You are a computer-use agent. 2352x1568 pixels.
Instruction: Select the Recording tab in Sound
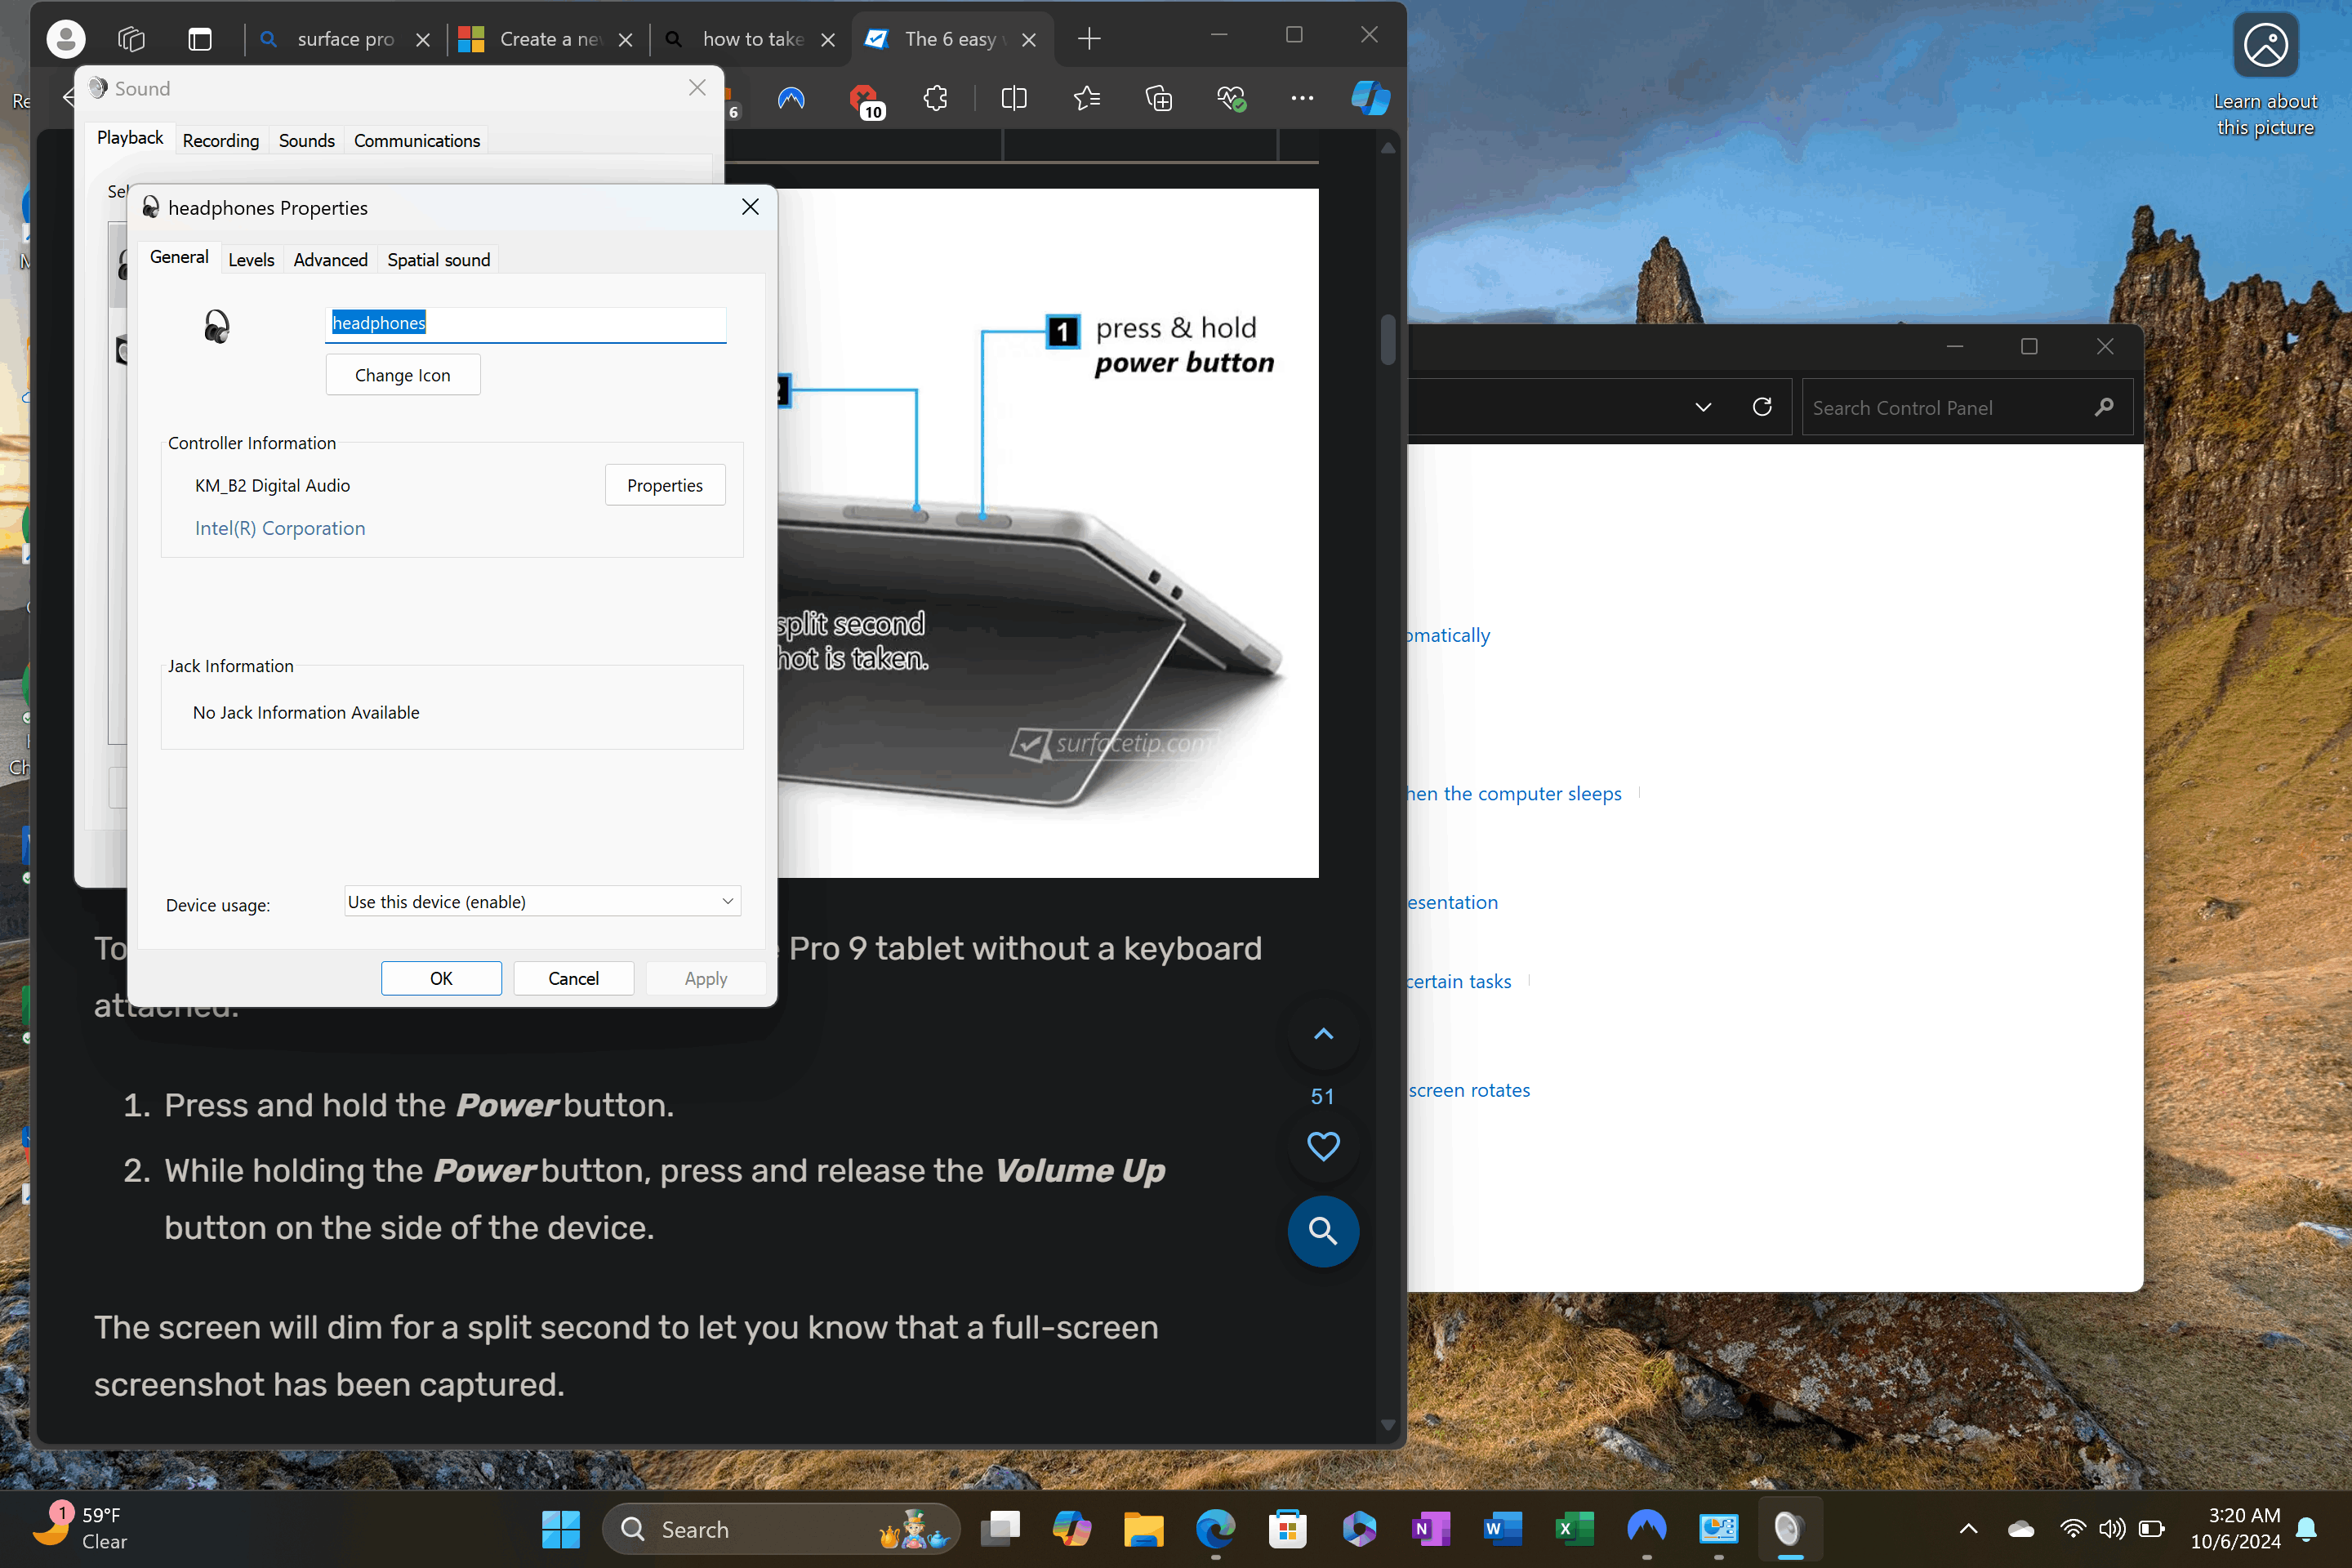pyautogui.click(x=220, y=141)
